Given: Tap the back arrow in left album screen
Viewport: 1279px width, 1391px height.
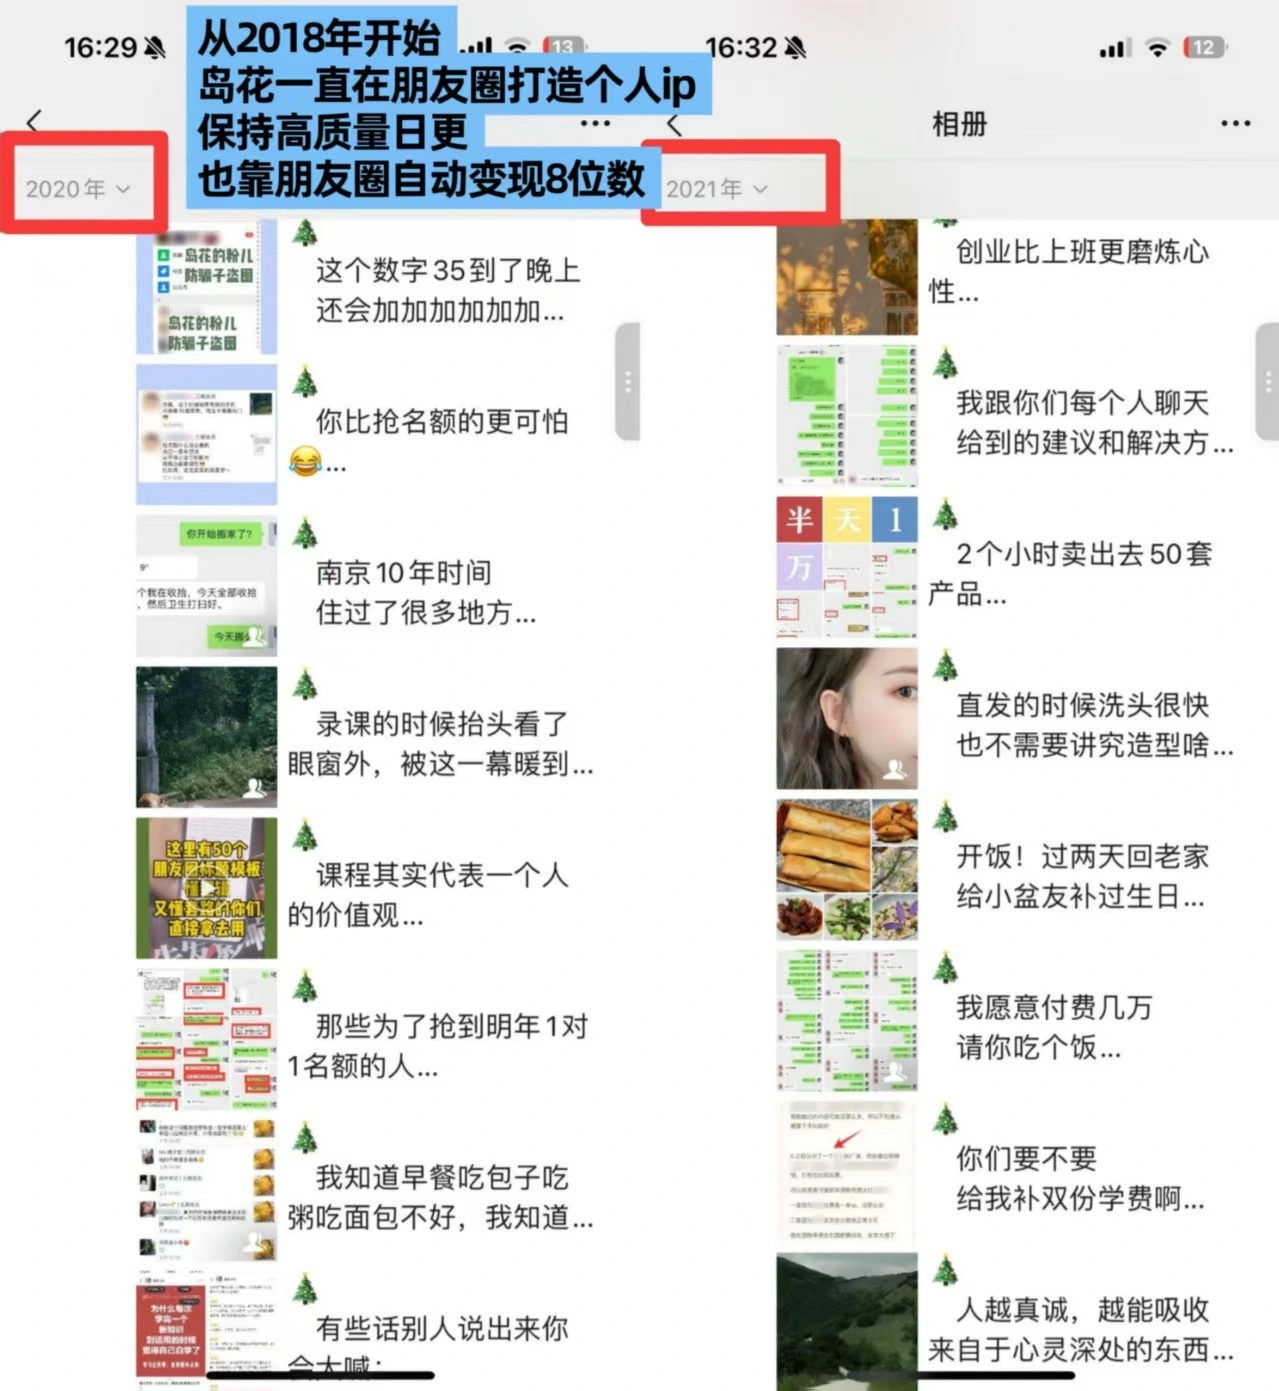Looking at the screenshot, I should pos(34,122).
